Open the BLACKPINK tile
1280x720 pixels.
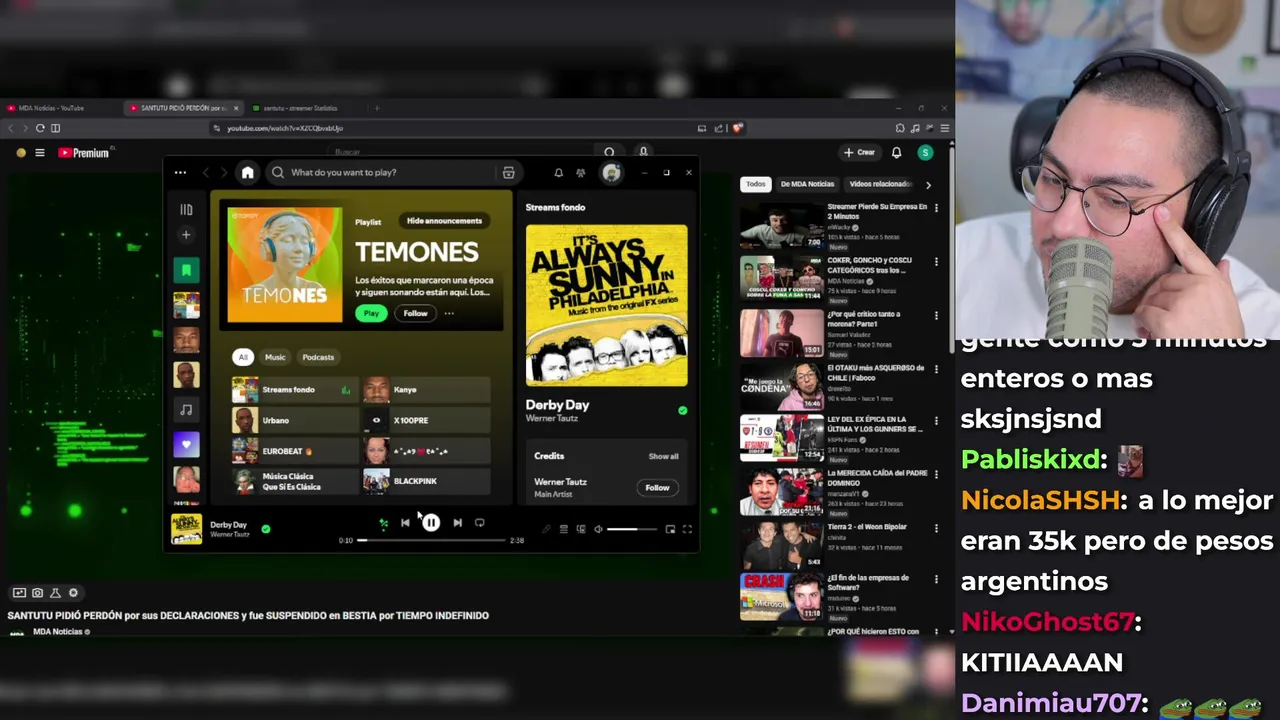(x=427, y=481)
